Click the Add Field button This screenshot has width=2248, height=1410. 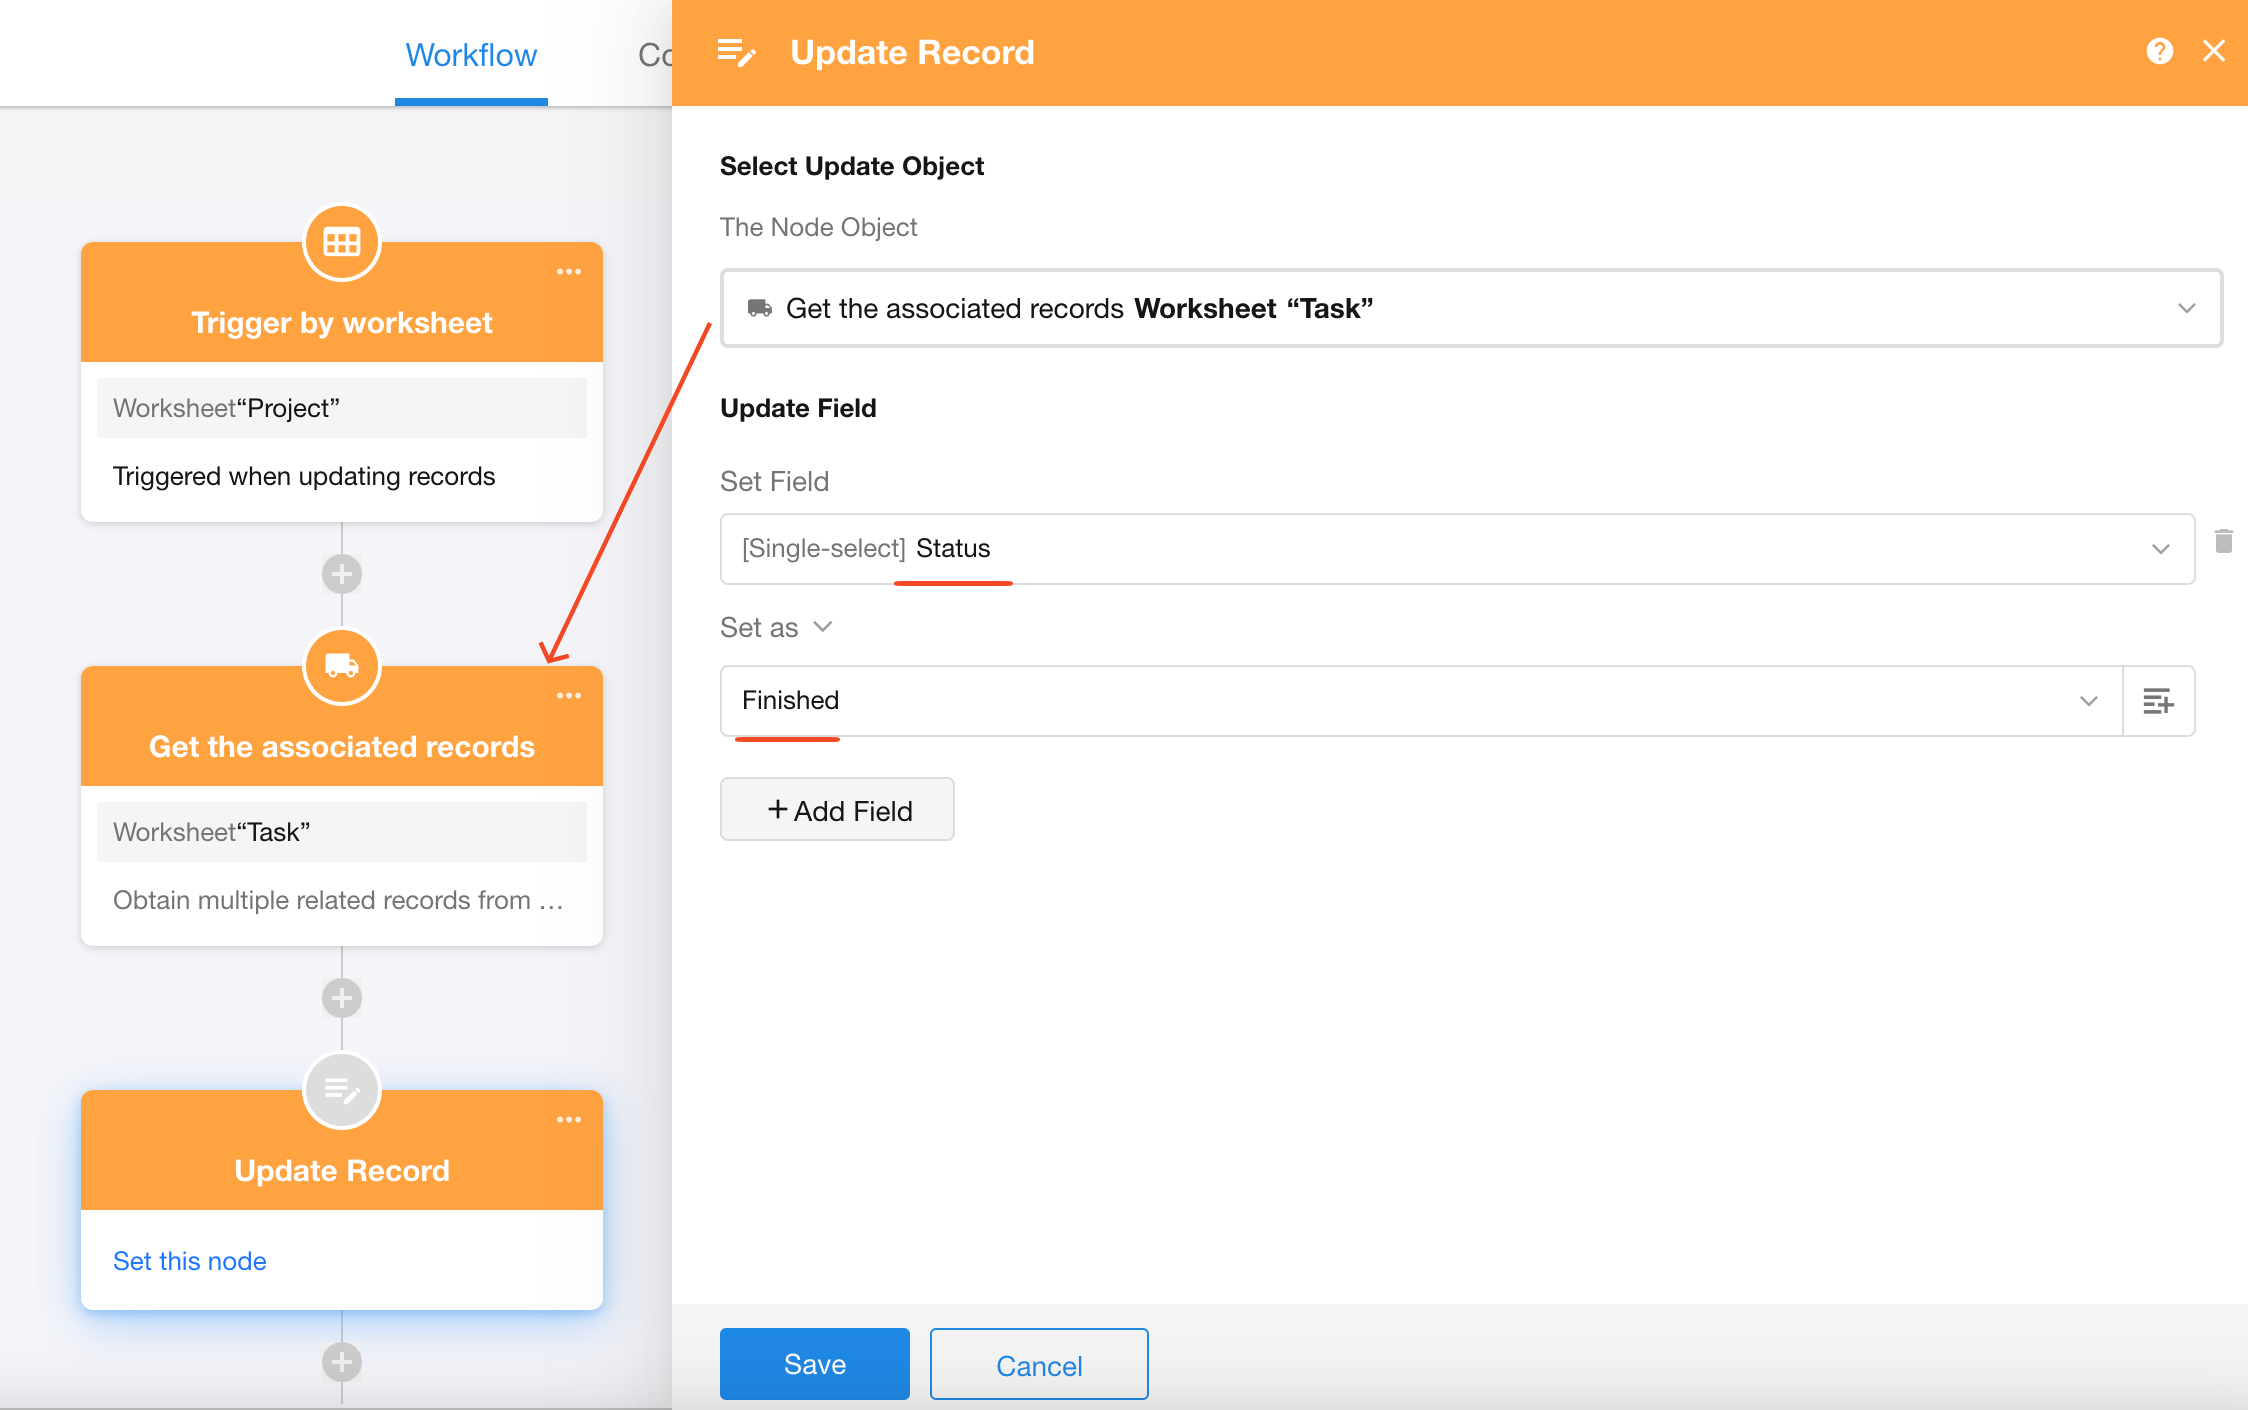tap(837, 810)
